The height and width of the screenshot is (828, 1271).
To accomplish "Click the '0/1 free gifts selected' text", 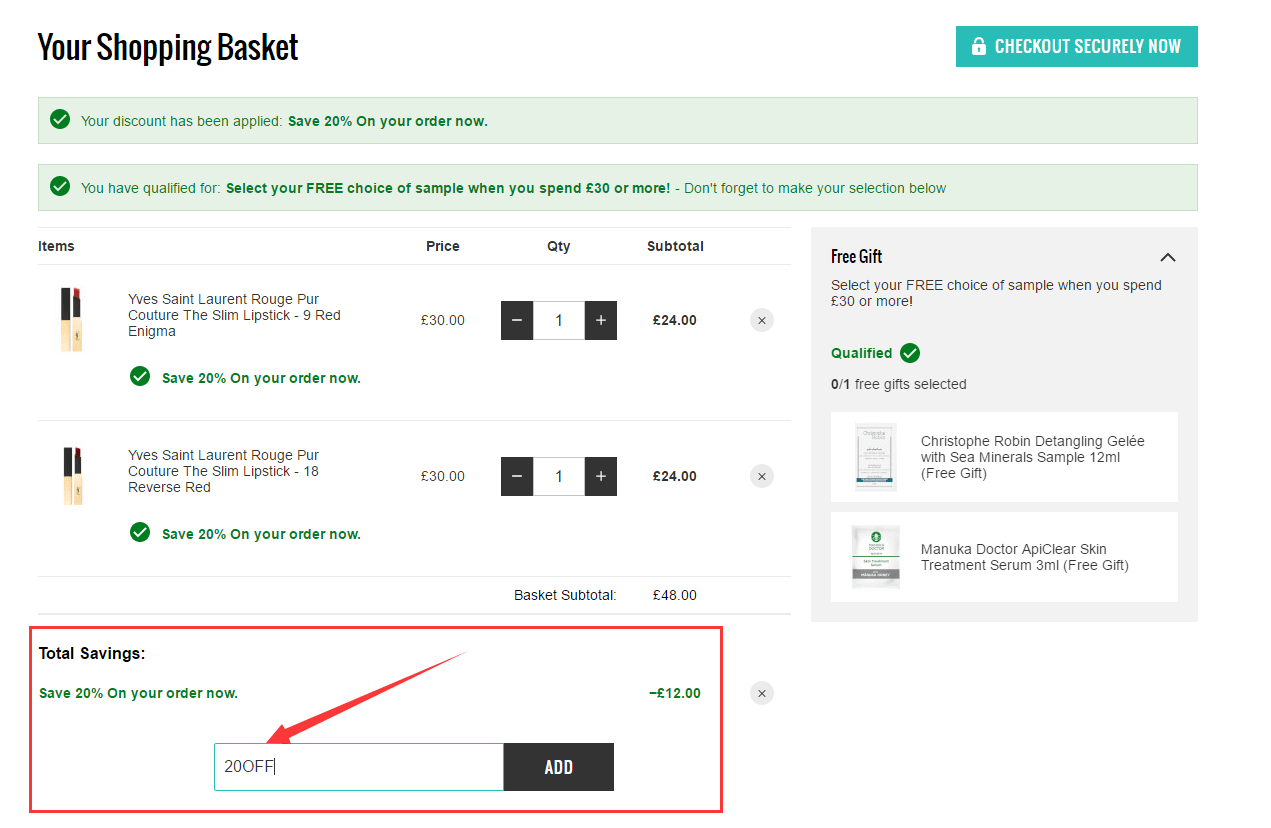I will pyautogui.click(x=899, y=384).
